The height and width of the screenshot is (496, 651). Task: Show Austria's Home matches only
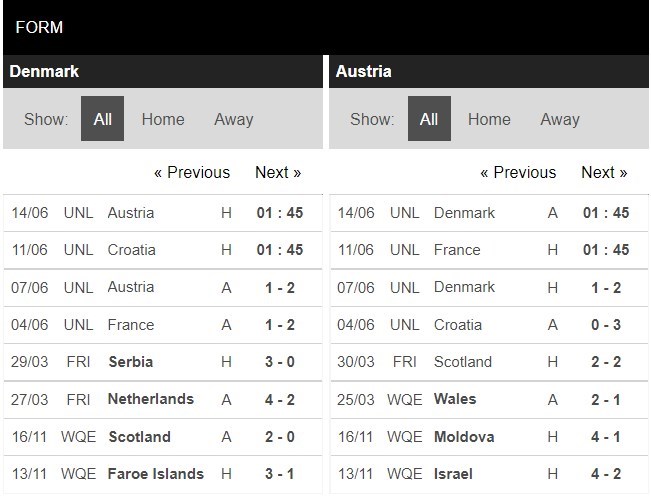tap(489, 119)
